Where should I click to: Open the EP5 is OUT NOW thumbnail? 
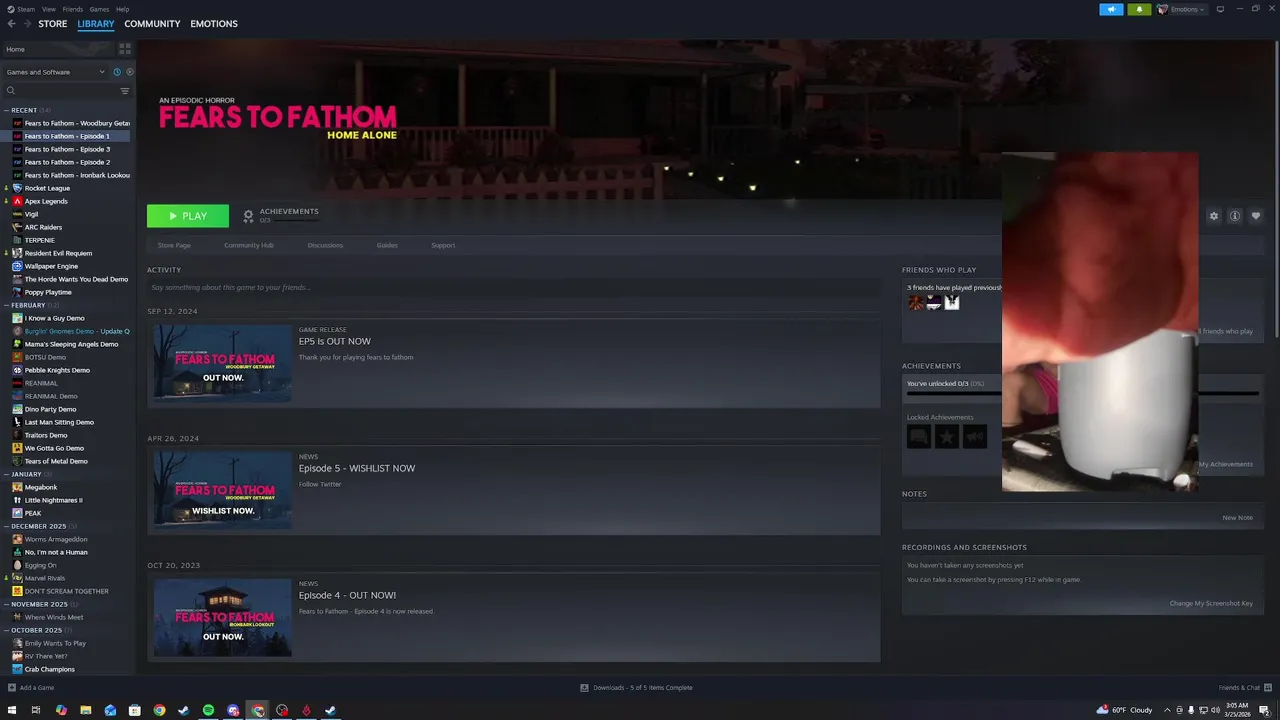pos(223,363)
